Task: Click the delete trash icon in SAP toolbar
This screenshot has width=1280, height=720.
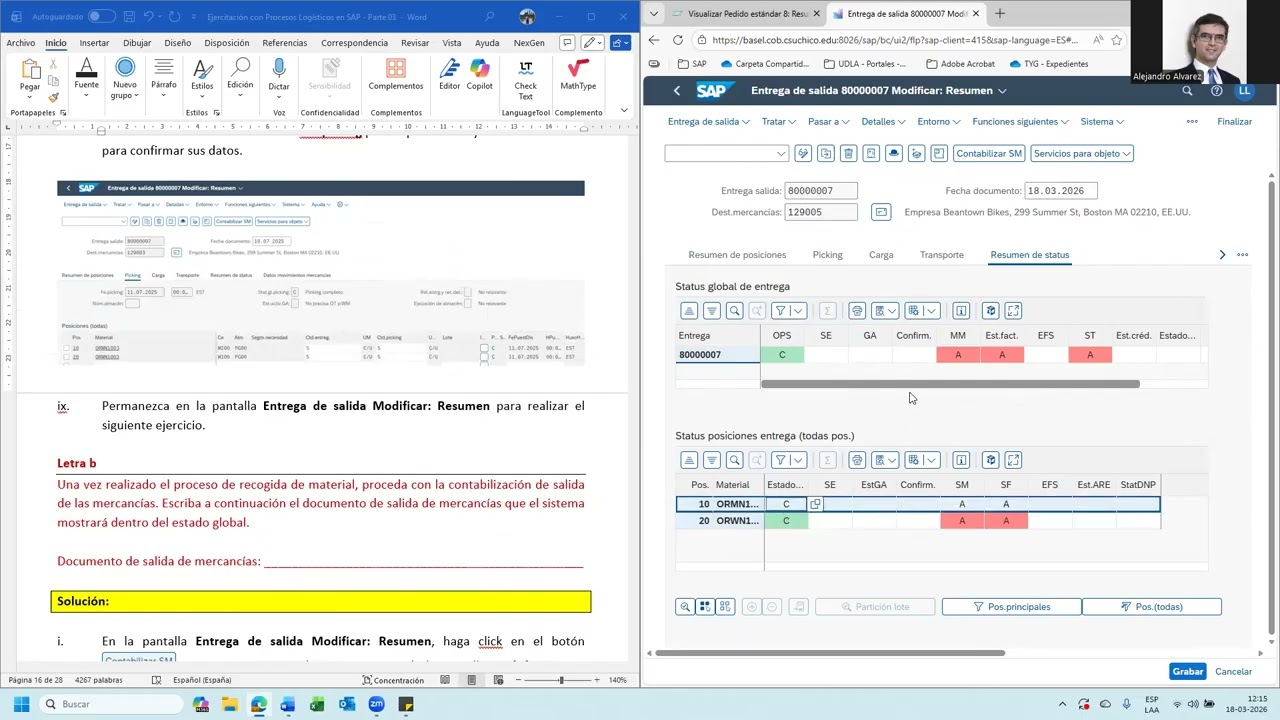Action: (848, 153)
